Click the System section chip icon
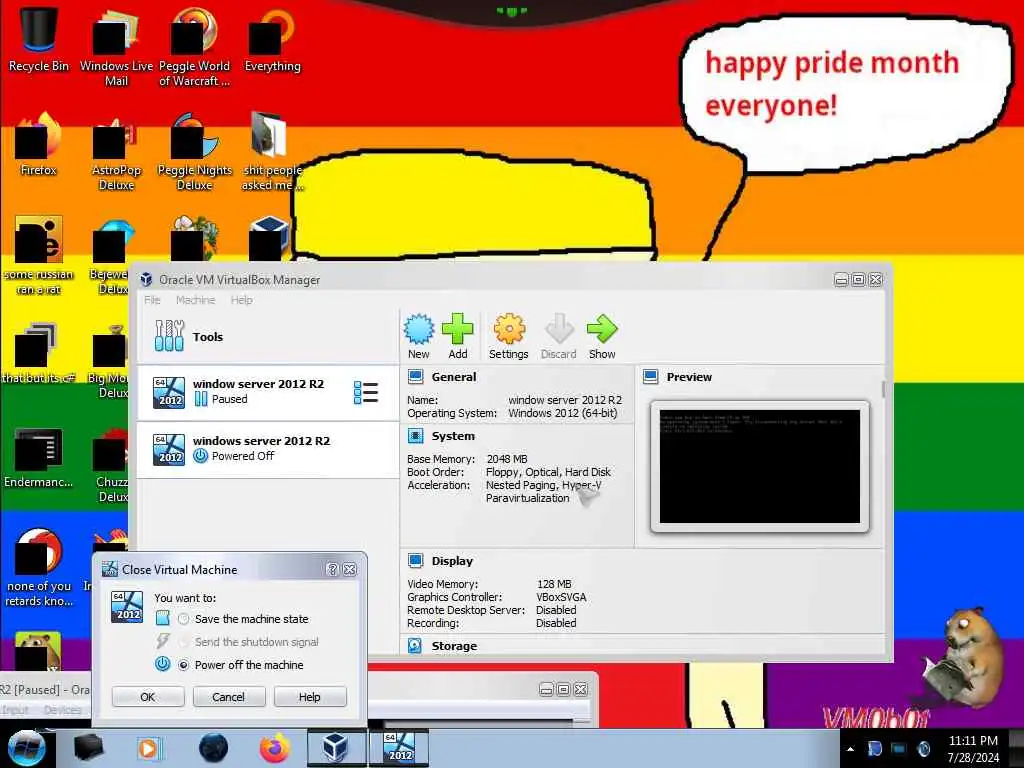1024x768 pixels. [x=415, y=436]
